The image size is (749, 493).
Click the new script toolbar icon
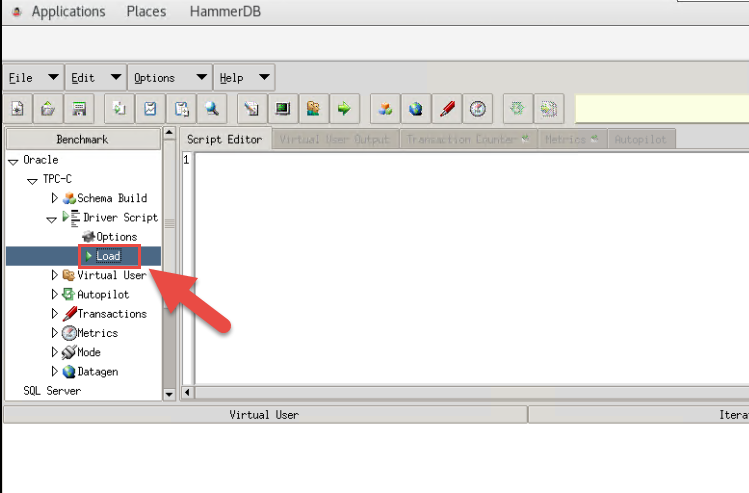[x=18, y=109]
